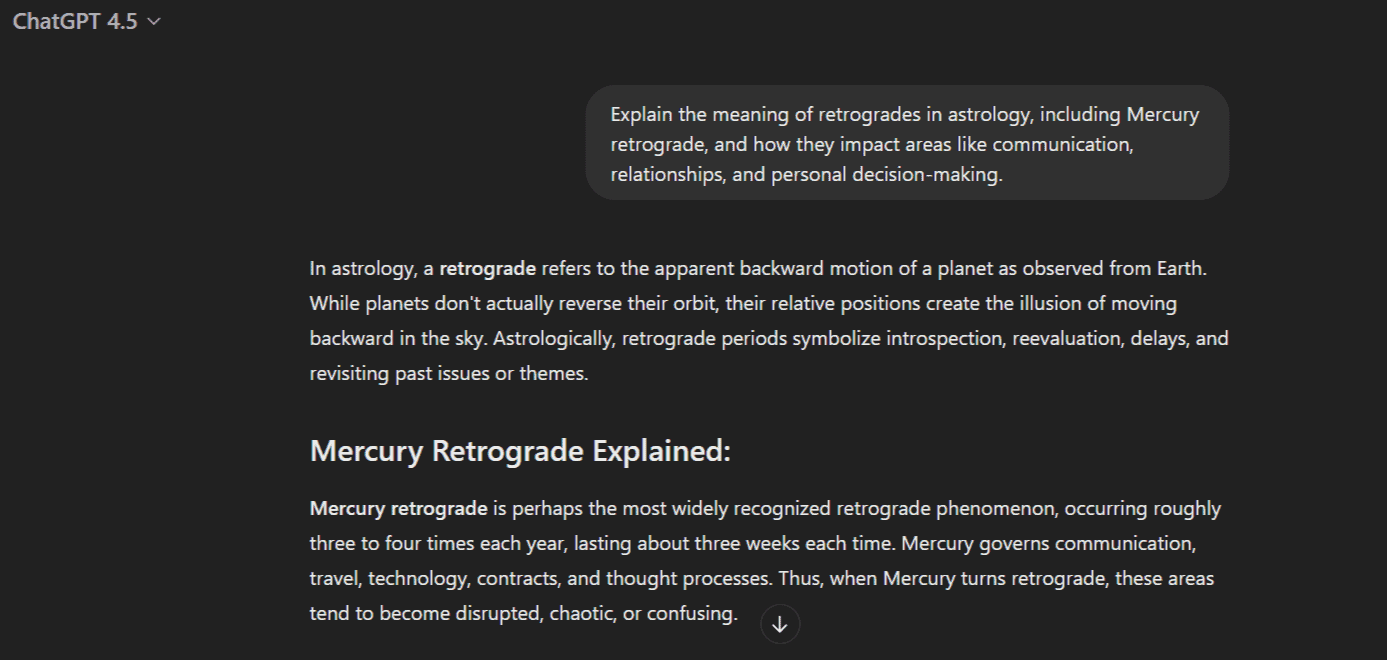Click the word "Astrologically" in first paragraph
Viewport: 1387px width, 660px height.
point(554,338)
